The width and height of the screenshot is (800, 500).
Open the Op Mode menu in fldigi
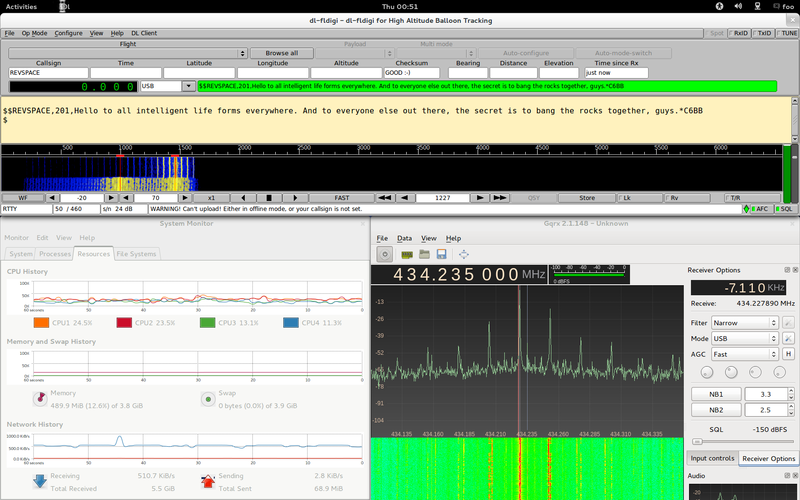point(34,33)
